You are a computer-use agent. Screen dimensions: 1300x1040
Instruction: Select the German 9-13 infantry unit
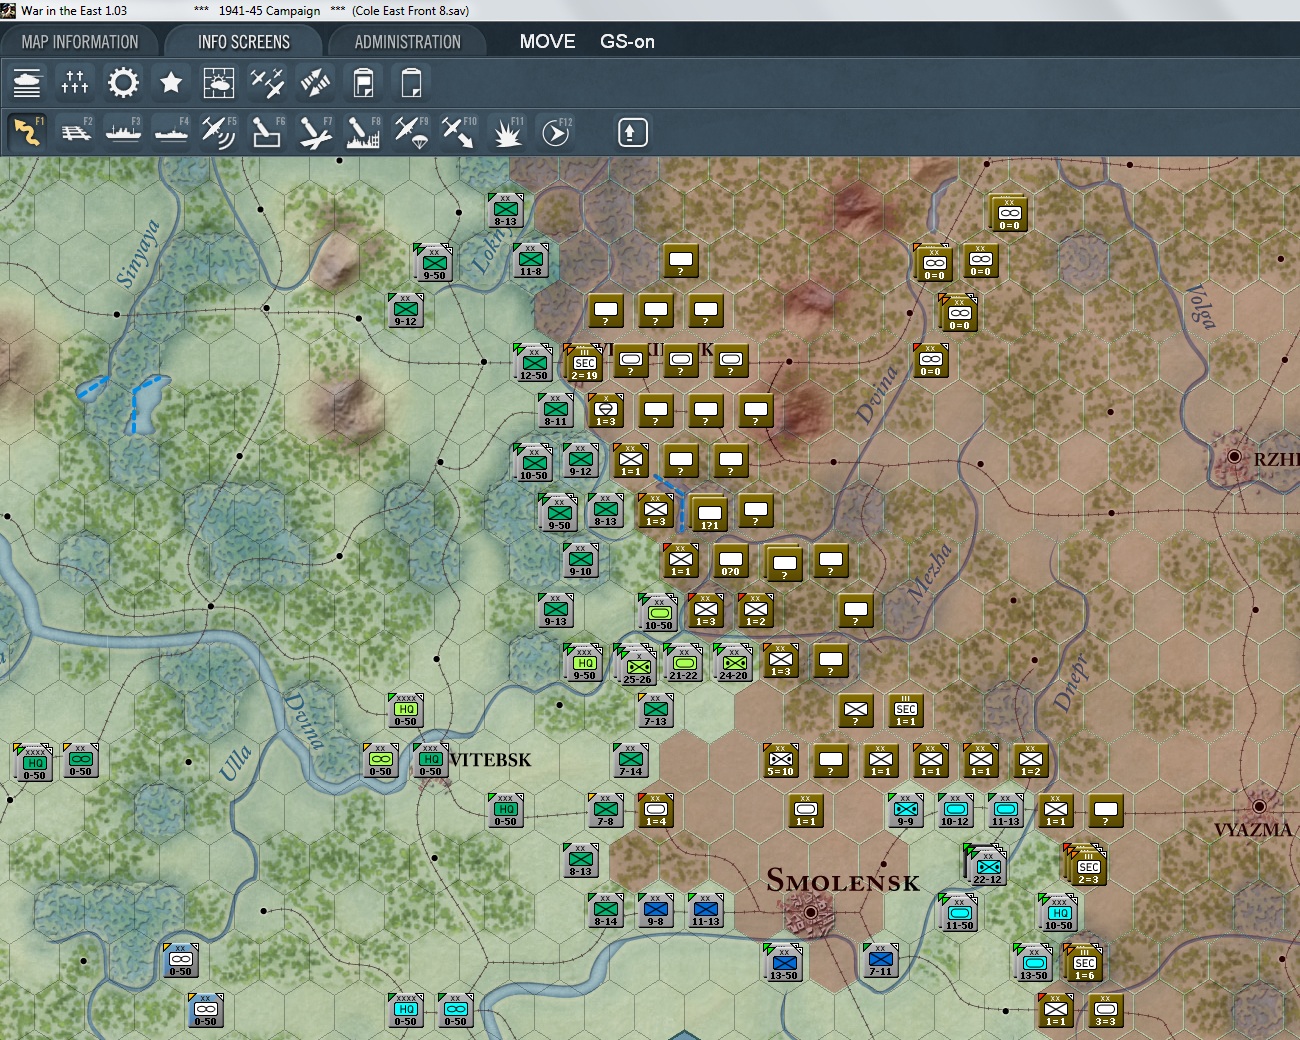coord(556,610)
